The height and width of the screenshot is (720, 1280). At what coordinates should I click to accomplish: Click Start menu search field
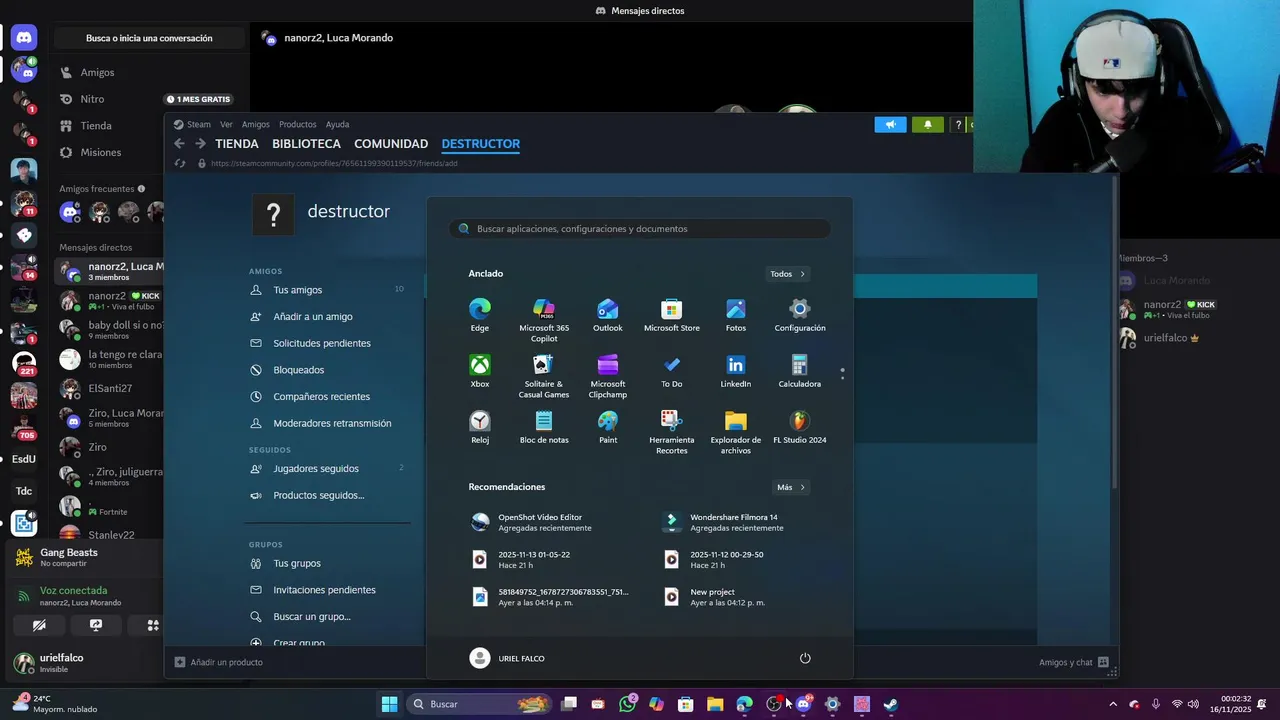pos(640,229)
